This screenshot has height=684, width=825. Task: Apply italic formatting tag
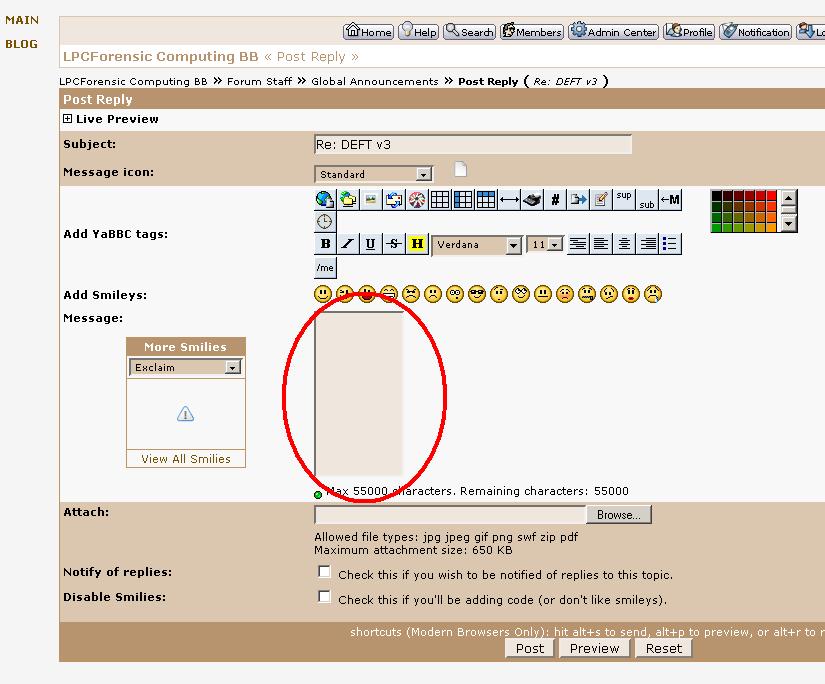pos(347,244)
